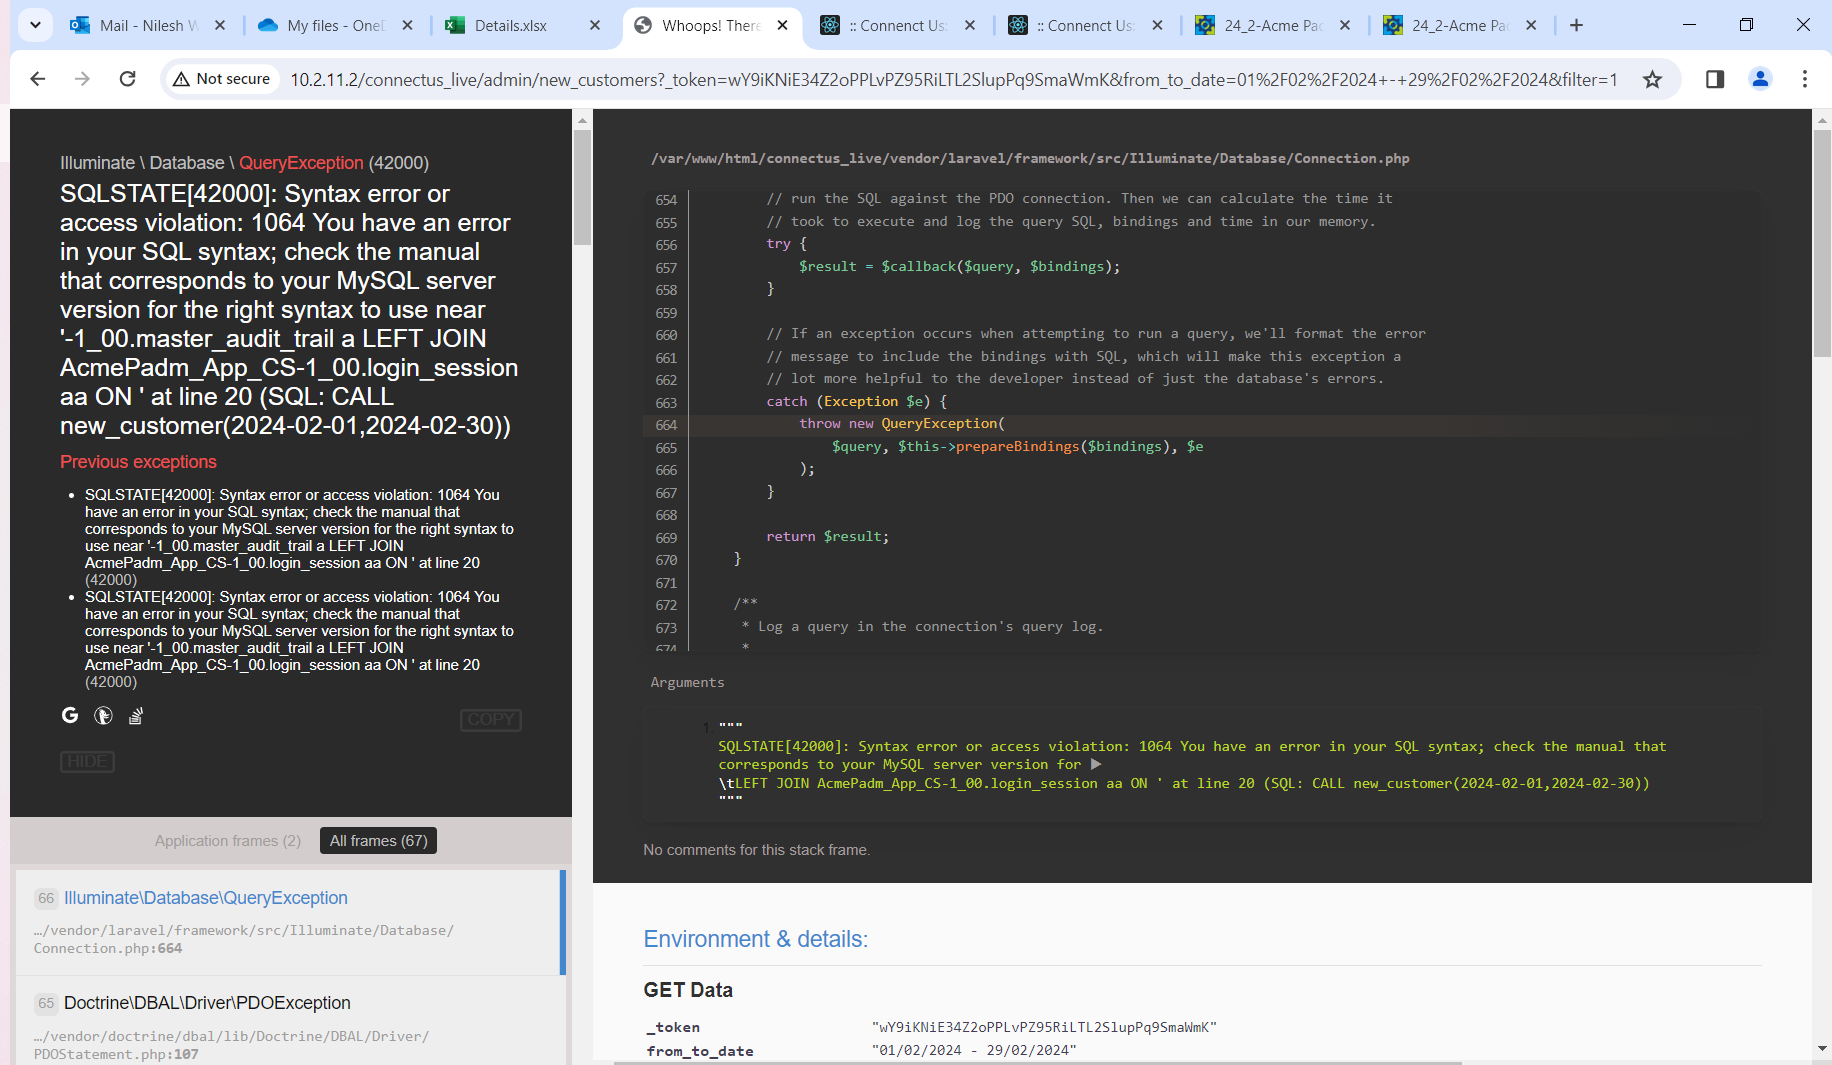Open new browser tab plus button
Screen dimensions: 1832x1065
pos(1577,25)
